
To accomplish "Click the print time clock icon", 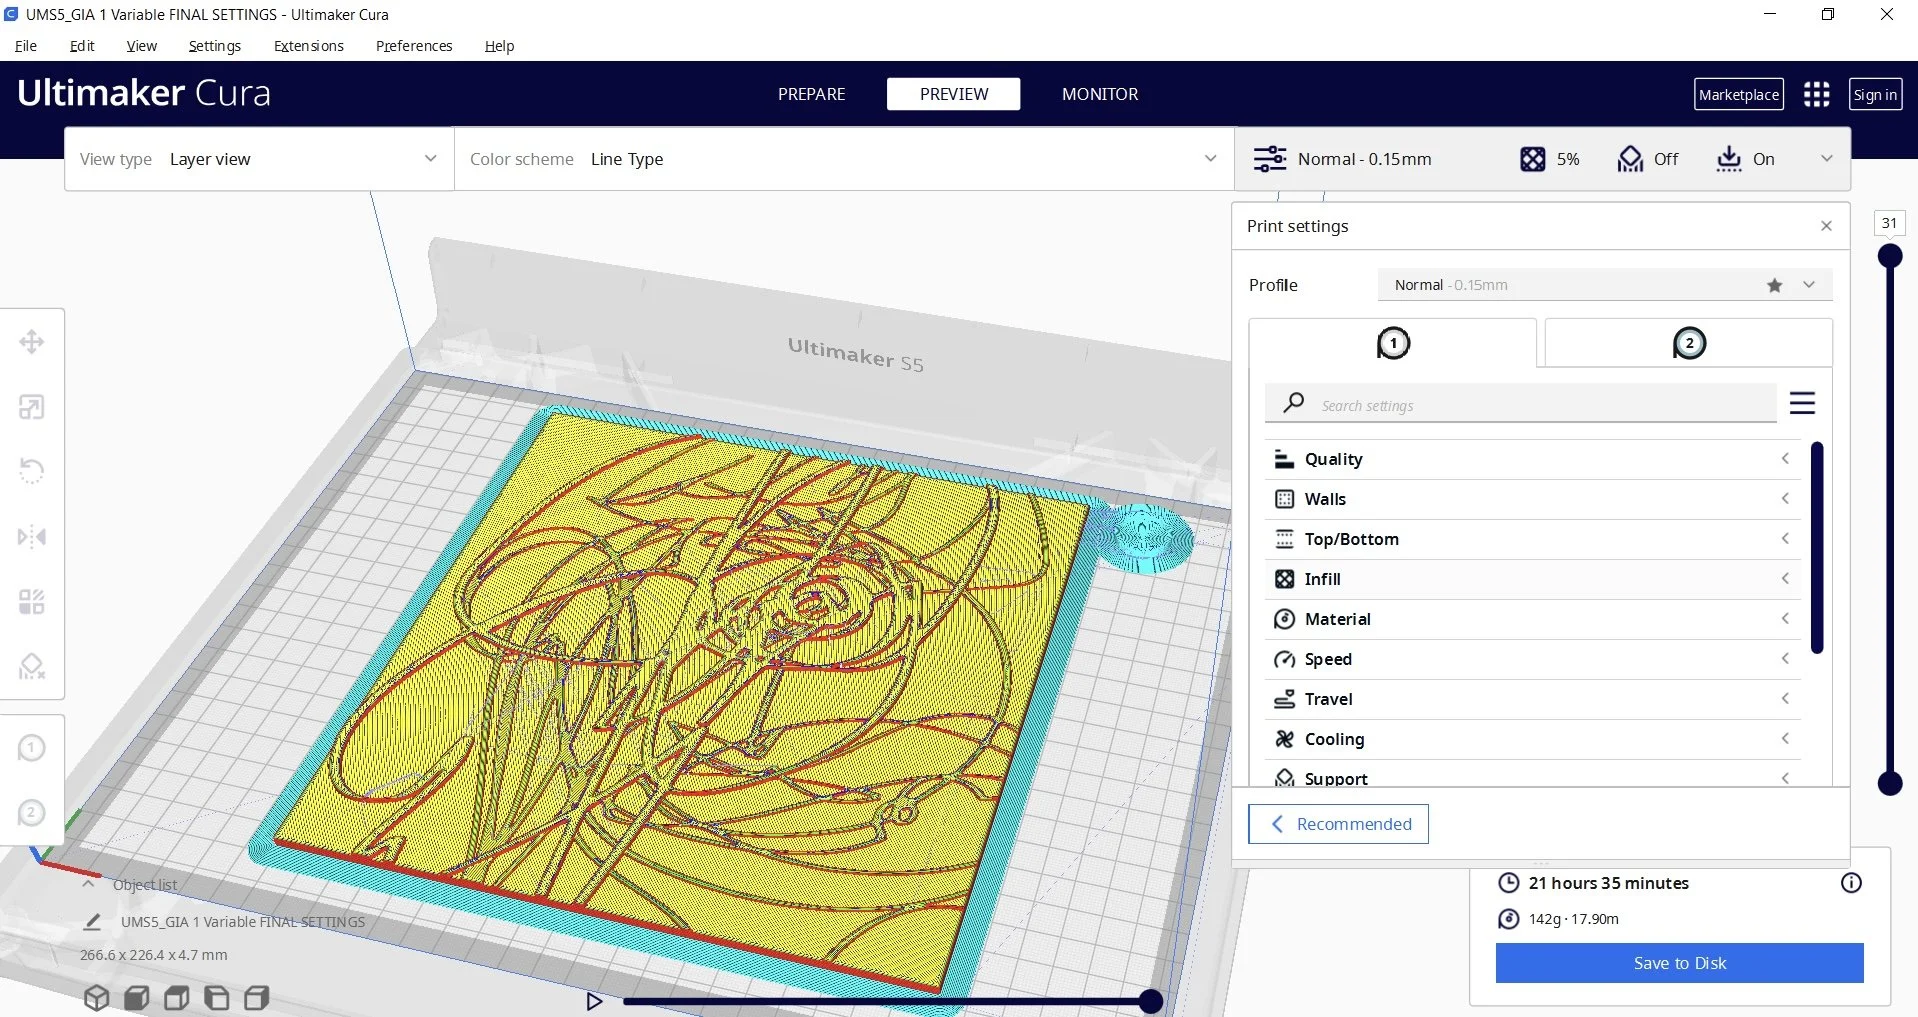I will (x=1508, y=883).
